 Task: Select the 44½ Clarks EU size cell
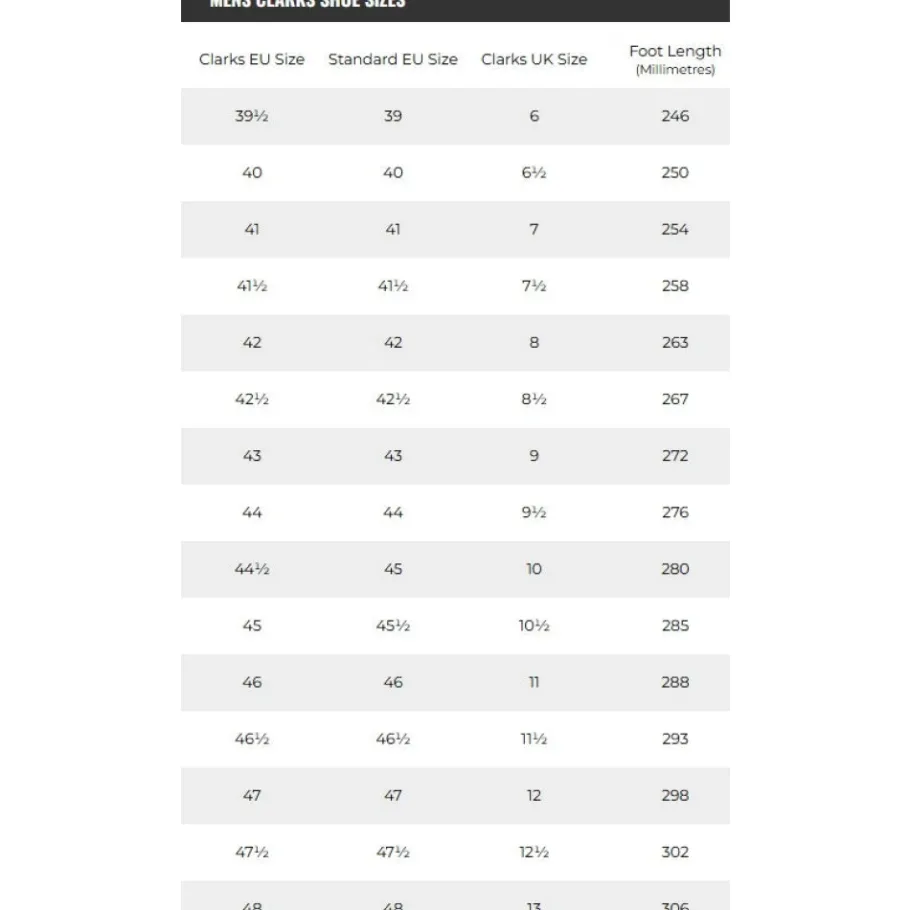click(252, 569)
